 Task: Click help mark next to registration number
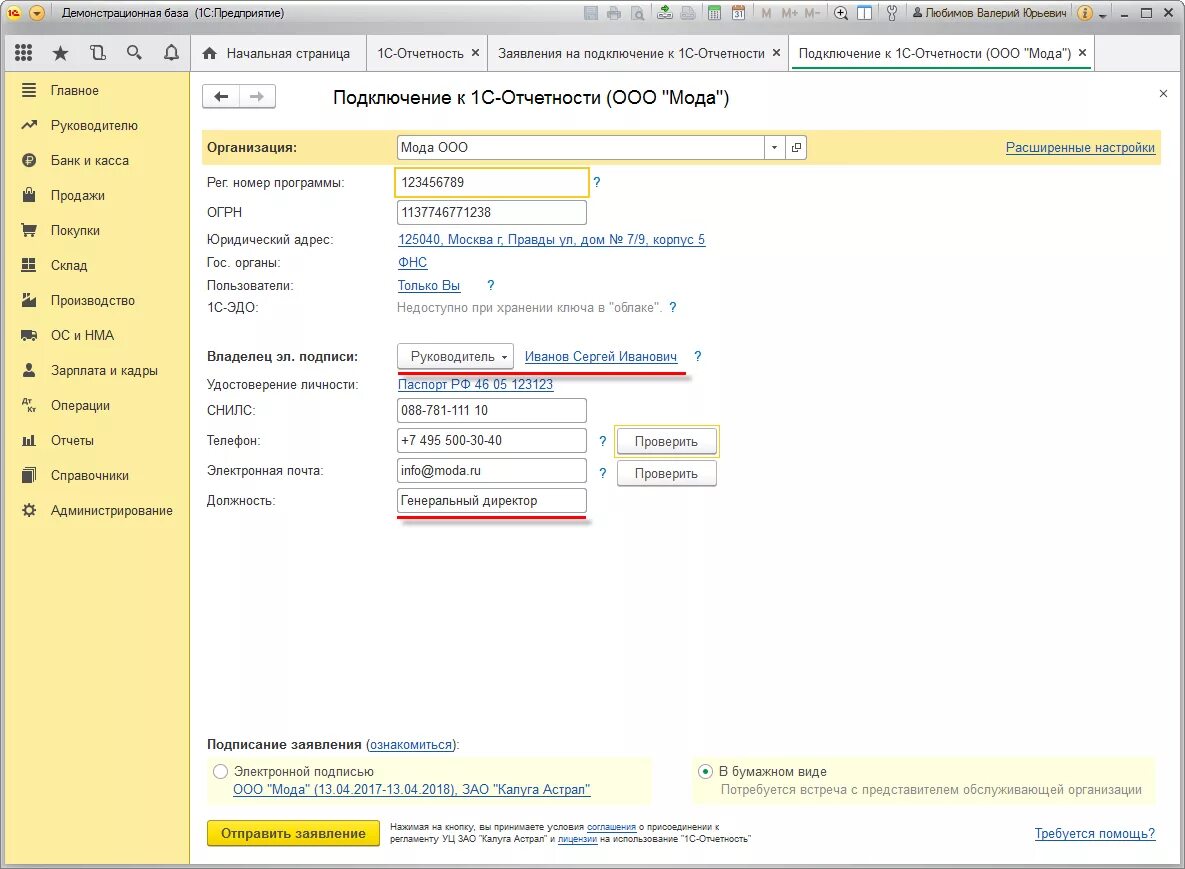point(597,182)
